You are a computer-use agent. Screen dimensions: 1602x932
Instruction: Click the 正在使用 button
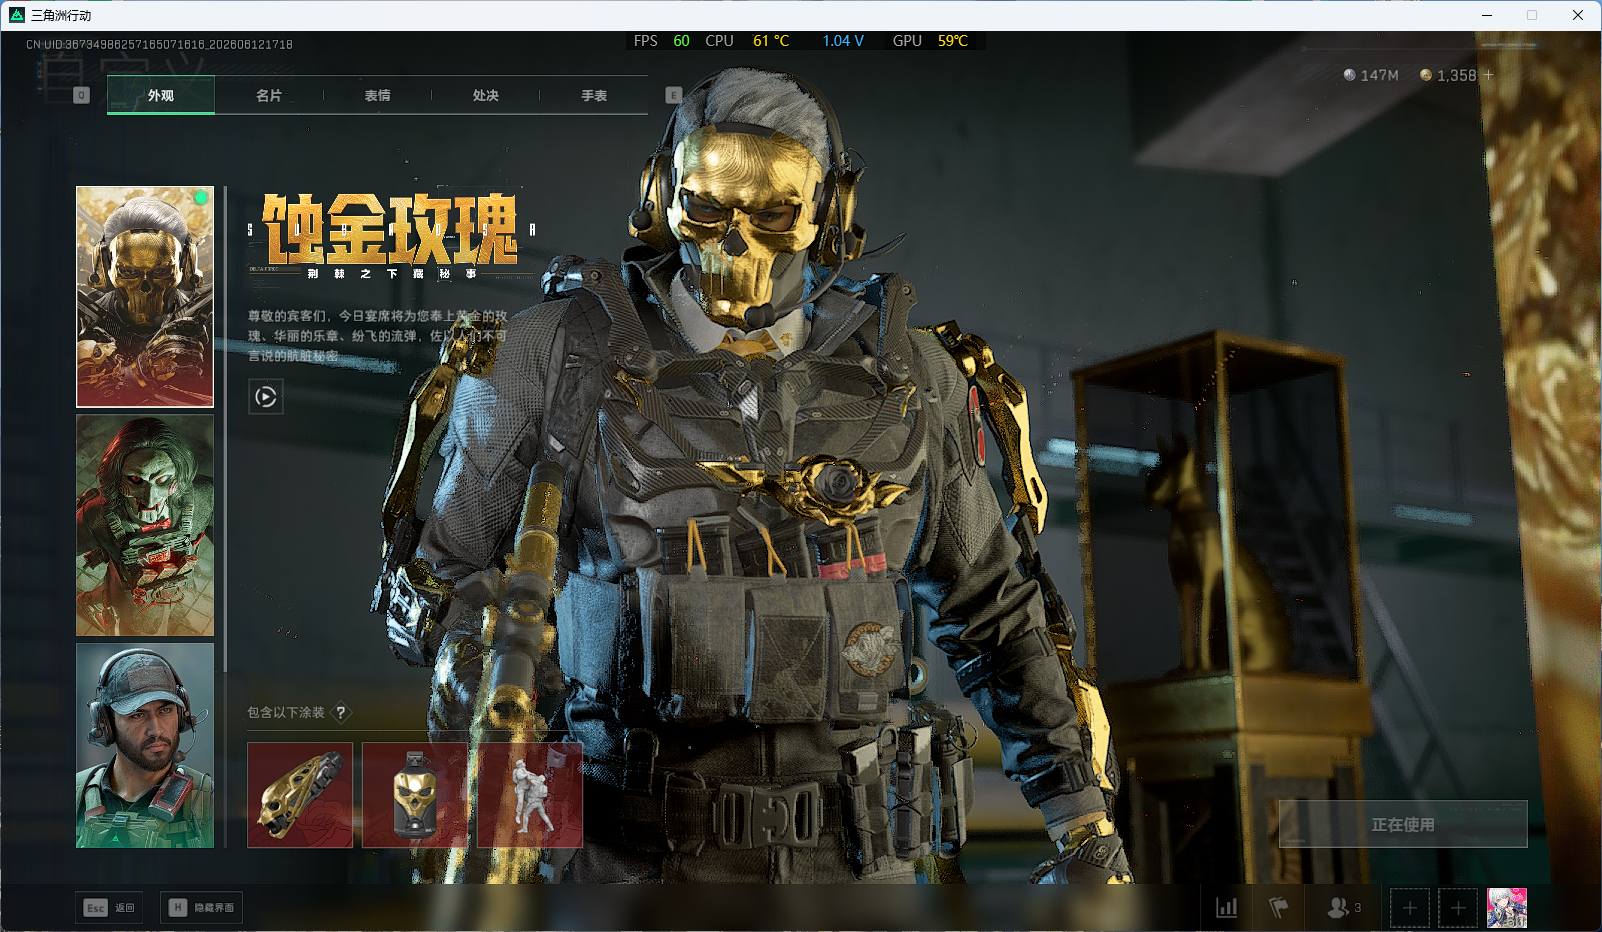(x=1403, y=824)
